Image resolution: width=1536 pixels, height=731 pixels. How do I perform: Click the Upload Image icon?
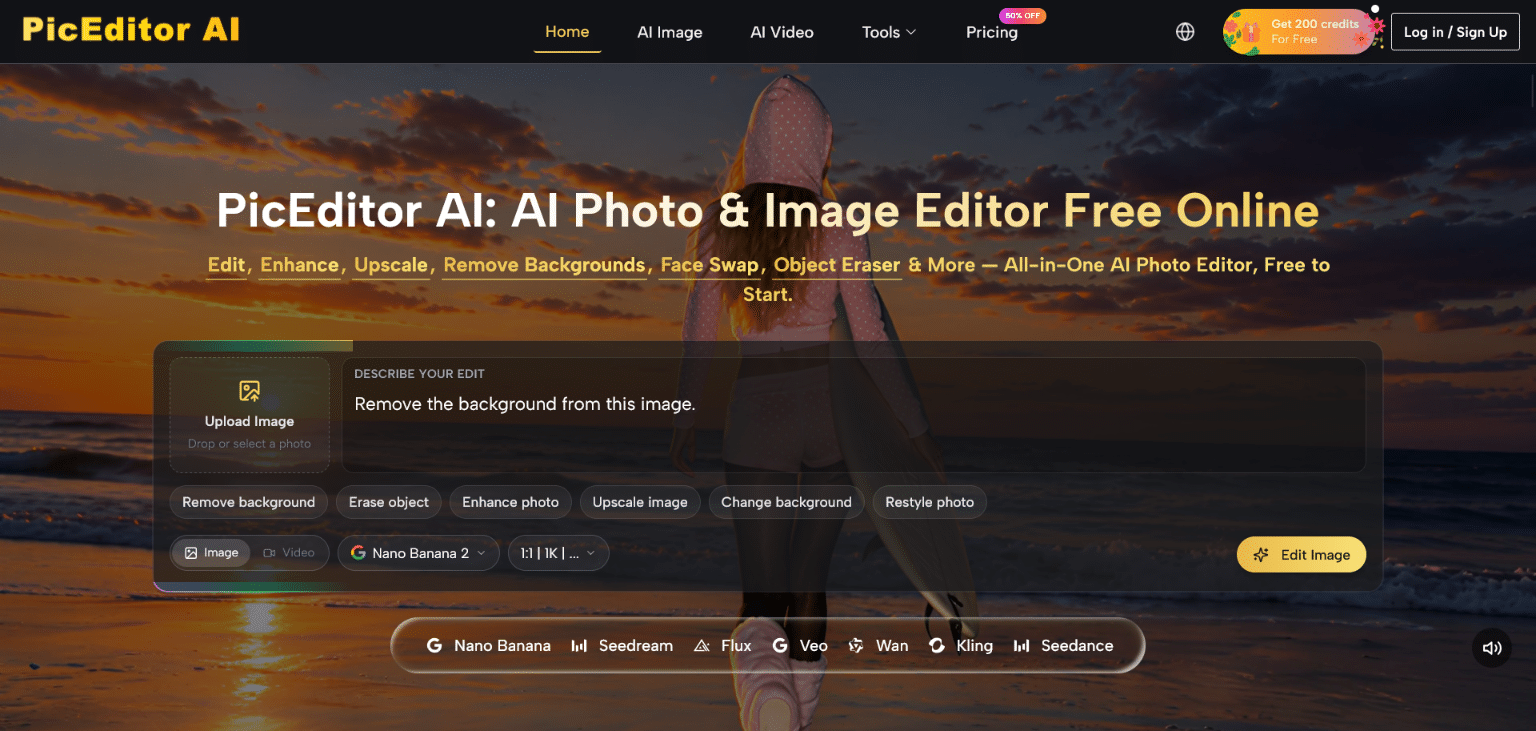[x=249, y=391]
